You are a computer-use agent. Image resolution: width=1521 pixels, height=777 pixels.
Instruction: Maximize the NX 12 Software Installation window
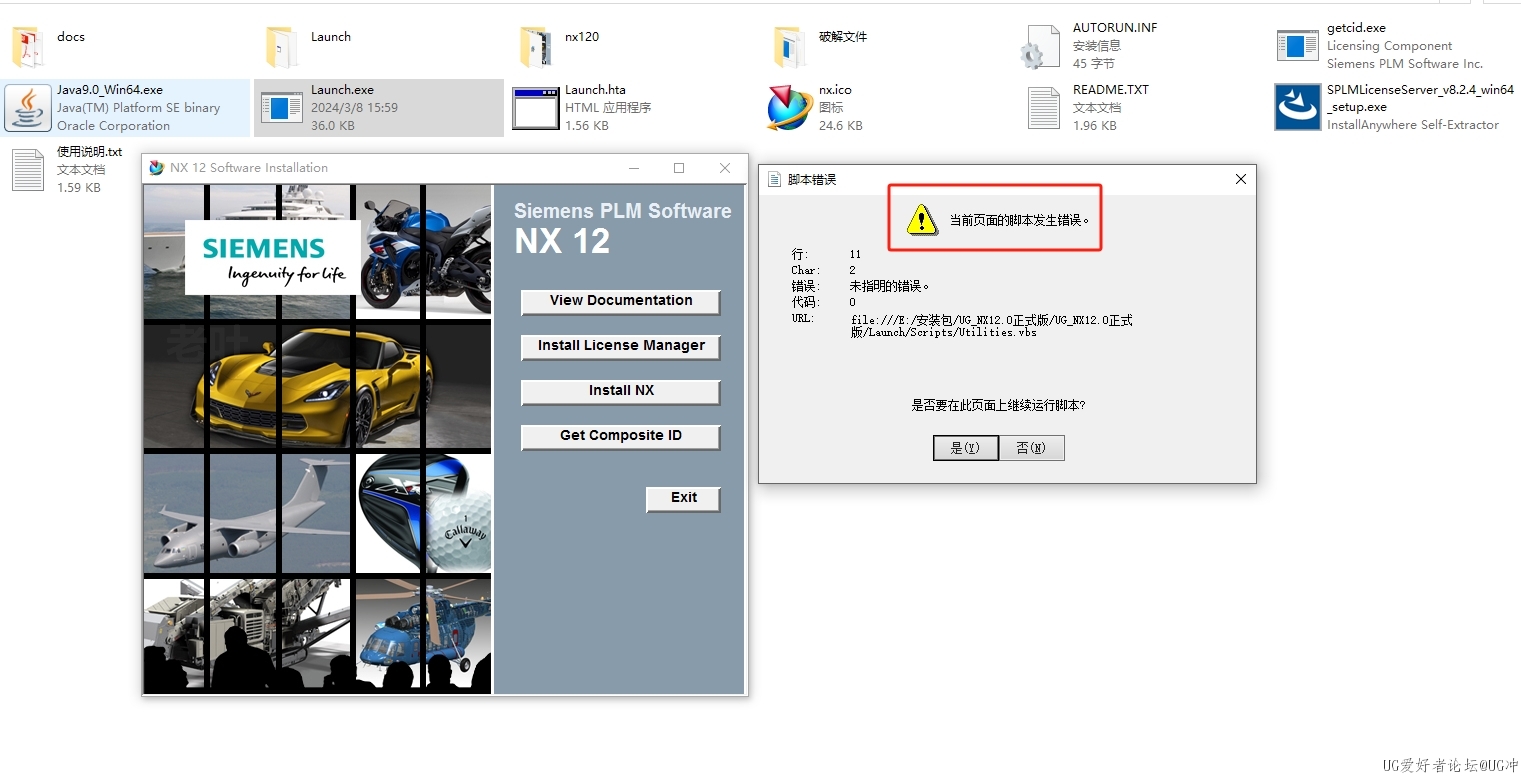pyautogui.click(x=679, y=168)
